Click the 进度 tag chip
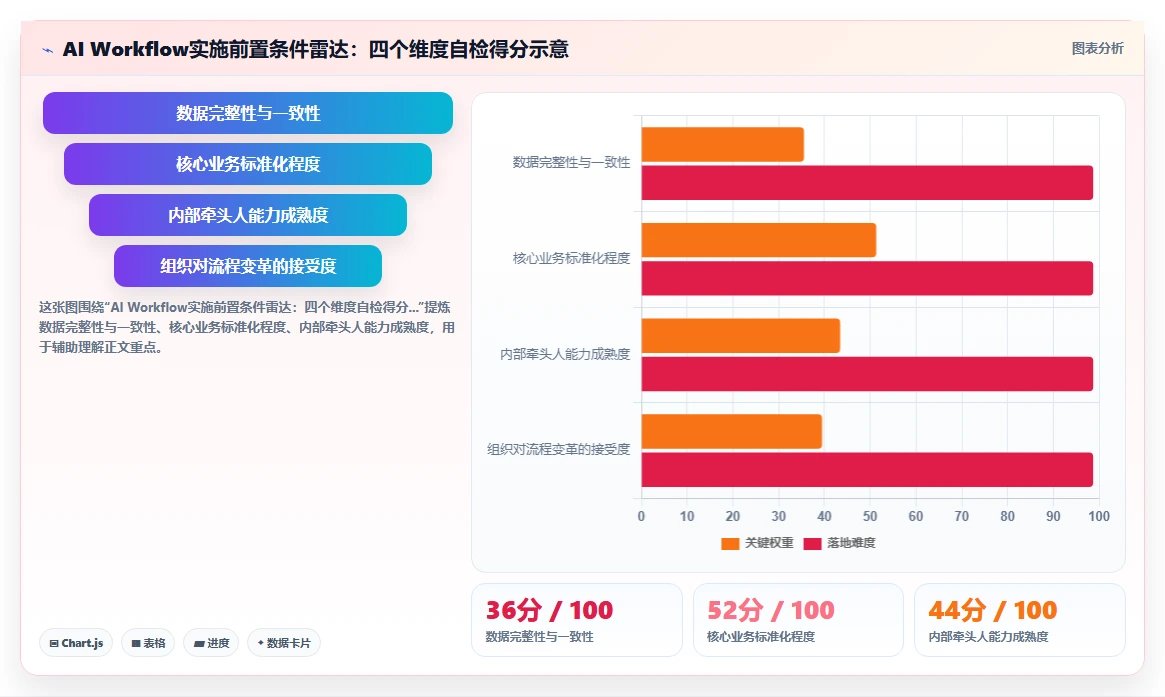This screenshot has height=697, width=1165. click(211, 643)
